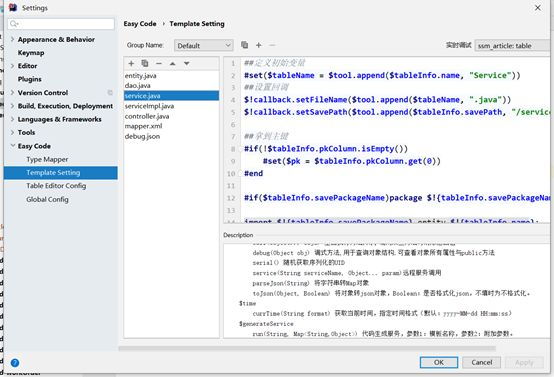
Task: Move selected template up
Action: (x=172, y=64)
